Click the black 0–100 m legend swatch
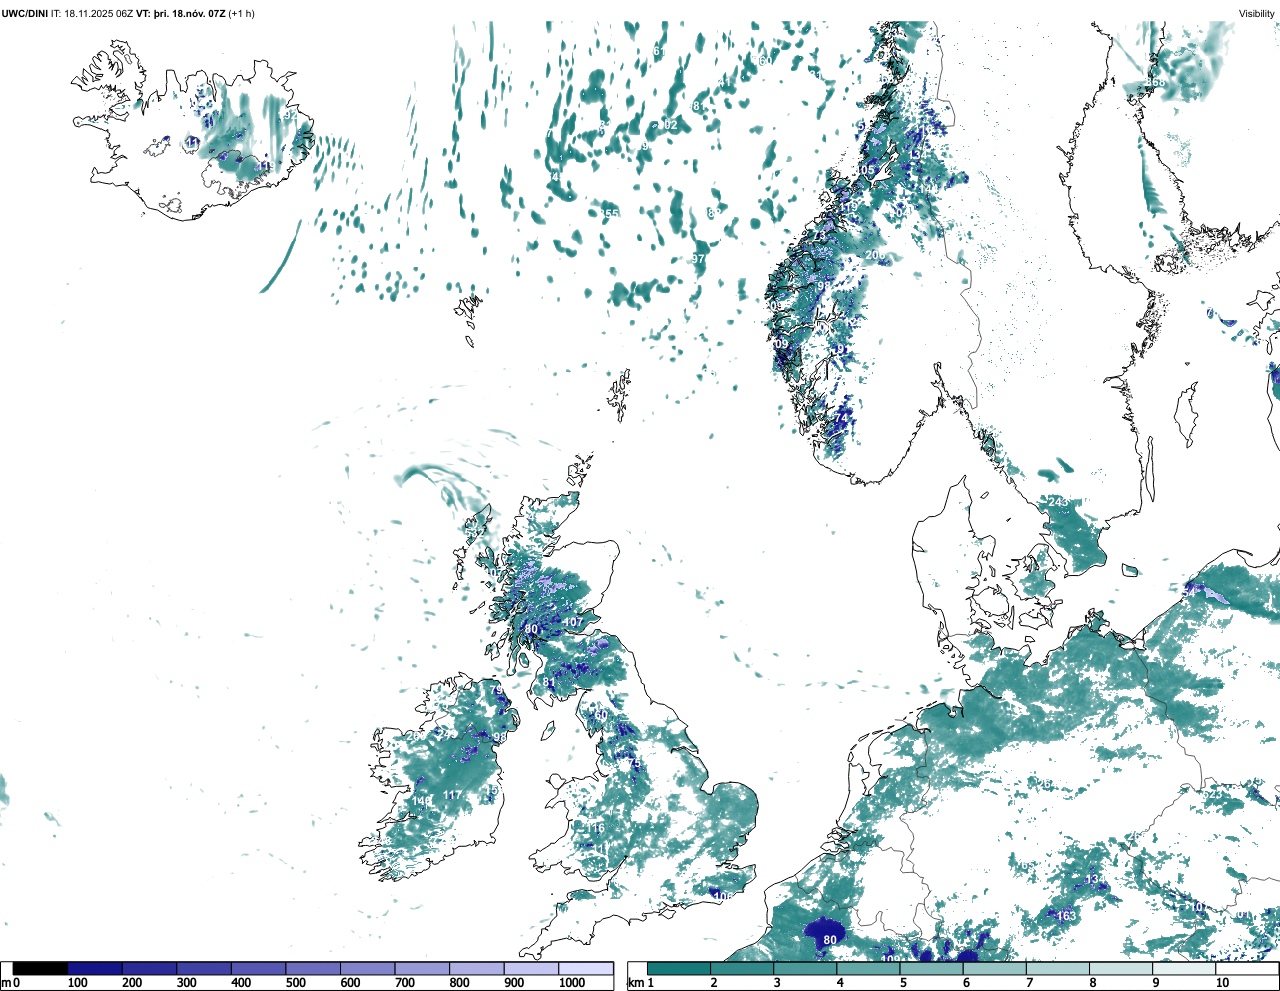Screen dimensions: 1280x991 pyautogui.click(x=40, y=968)
